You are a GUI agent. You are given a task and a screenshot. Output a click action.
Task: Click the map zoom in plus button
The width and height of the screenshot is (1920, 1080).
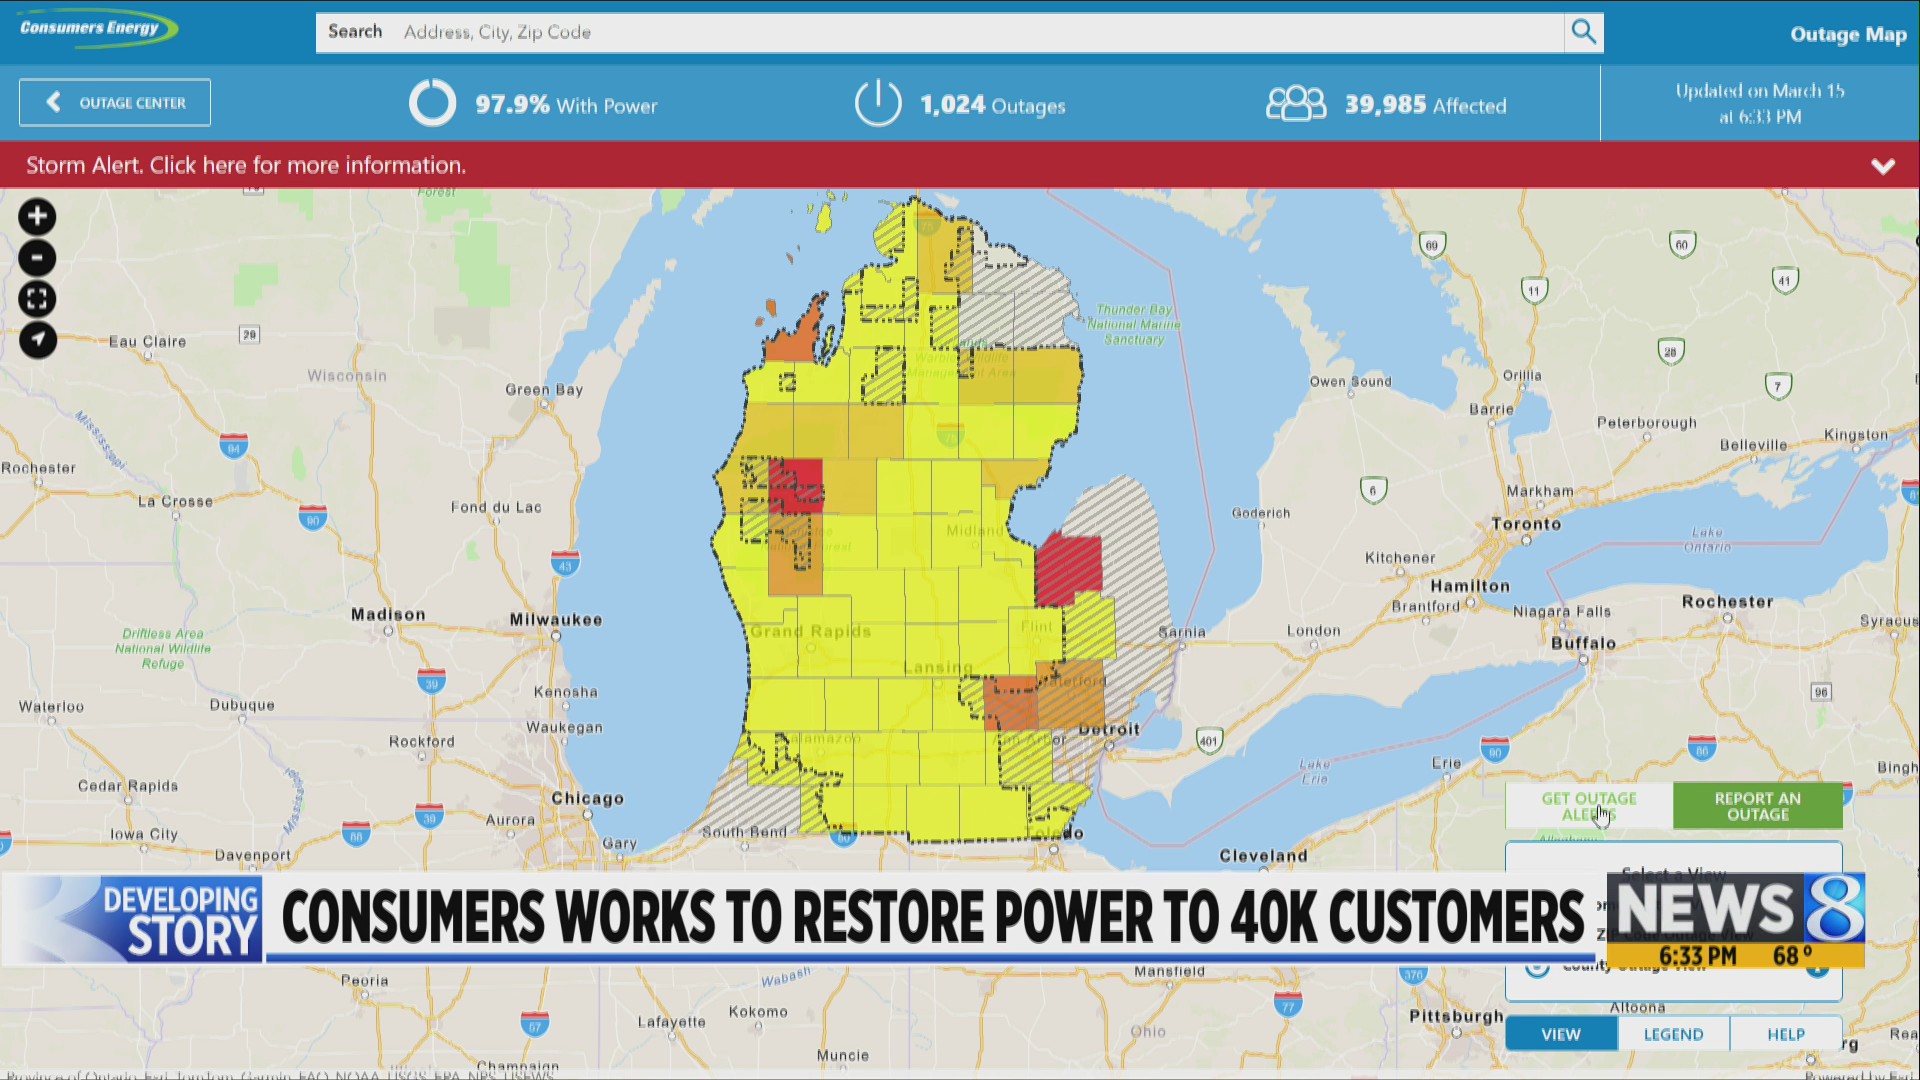point(37,217)
